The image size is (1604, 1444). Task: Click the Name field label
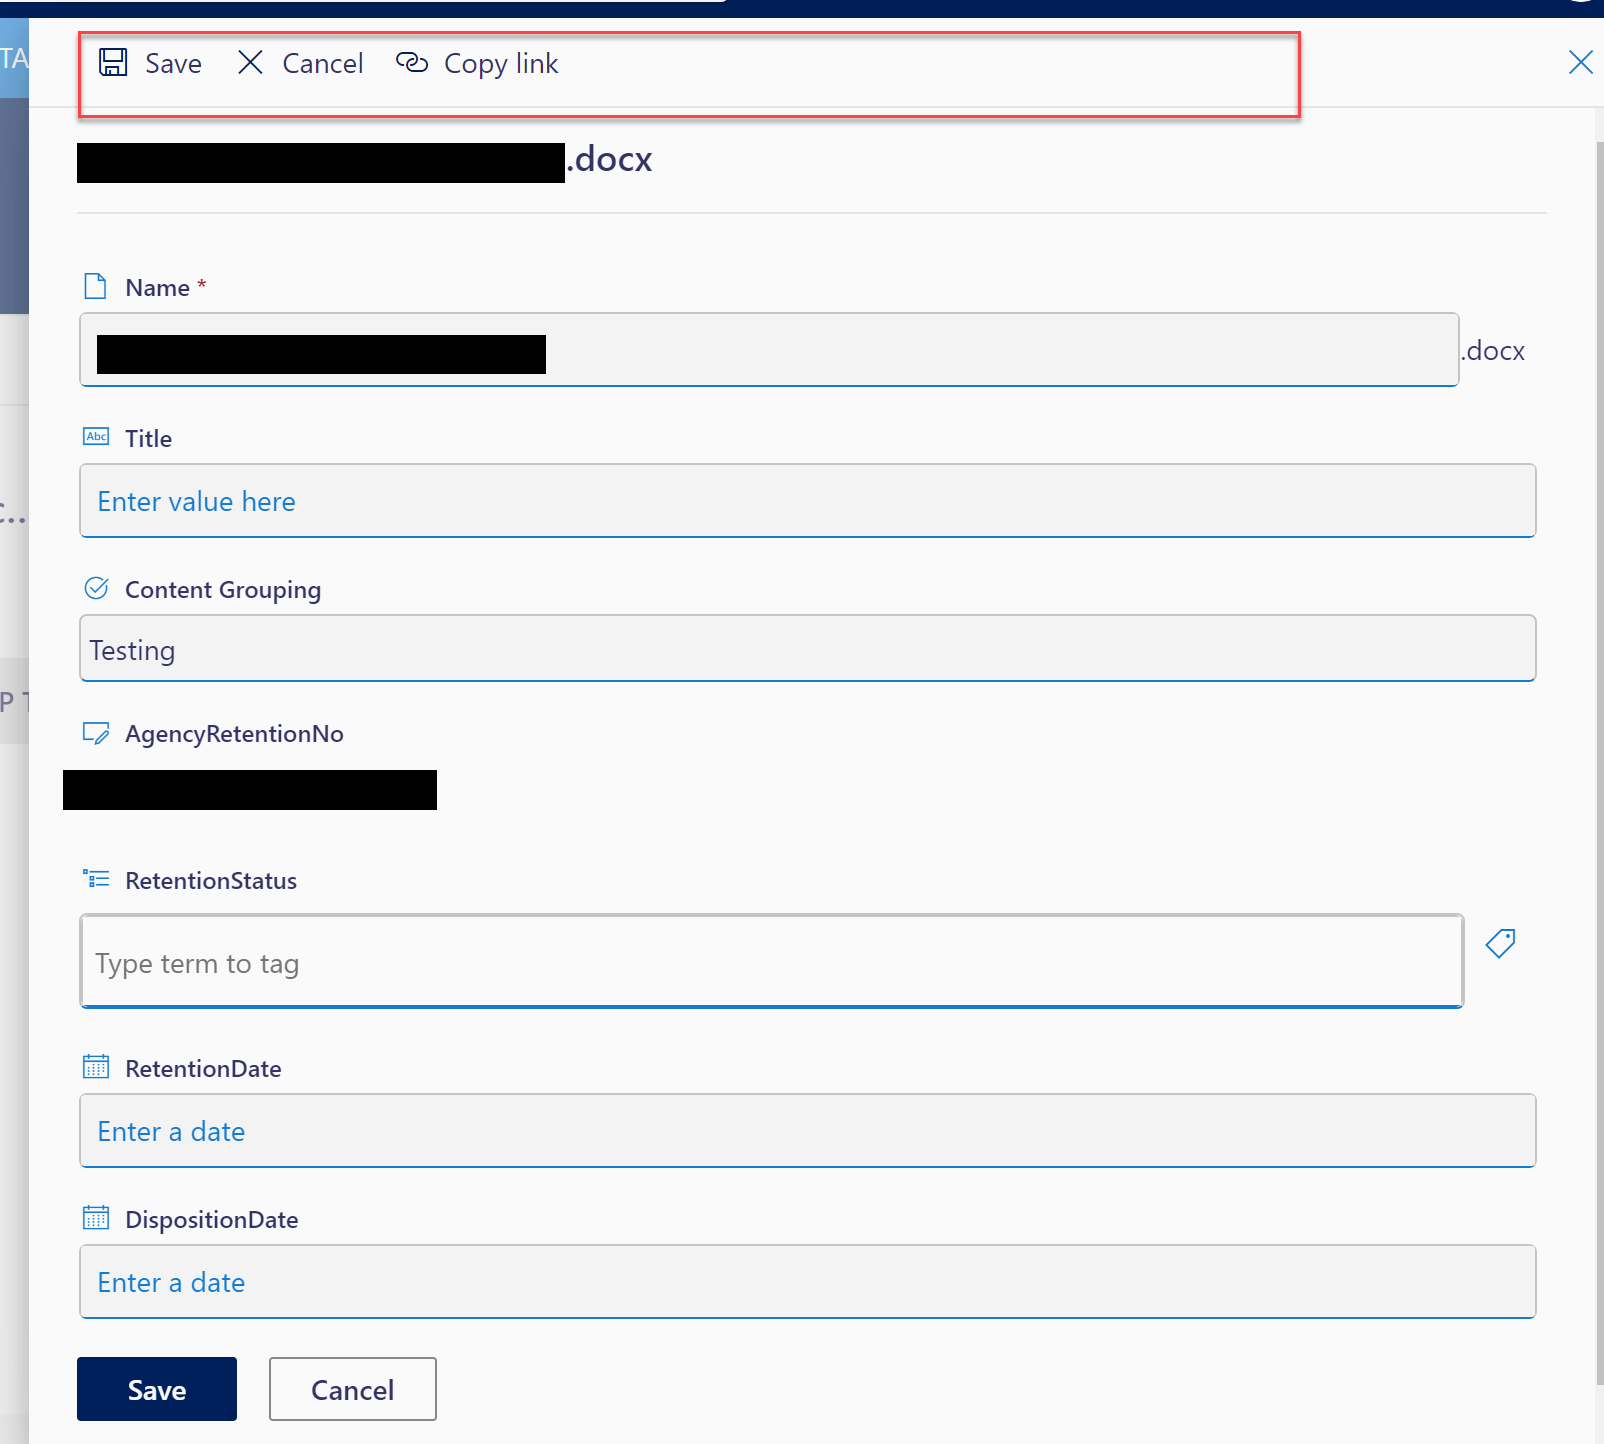pos(157,288)
